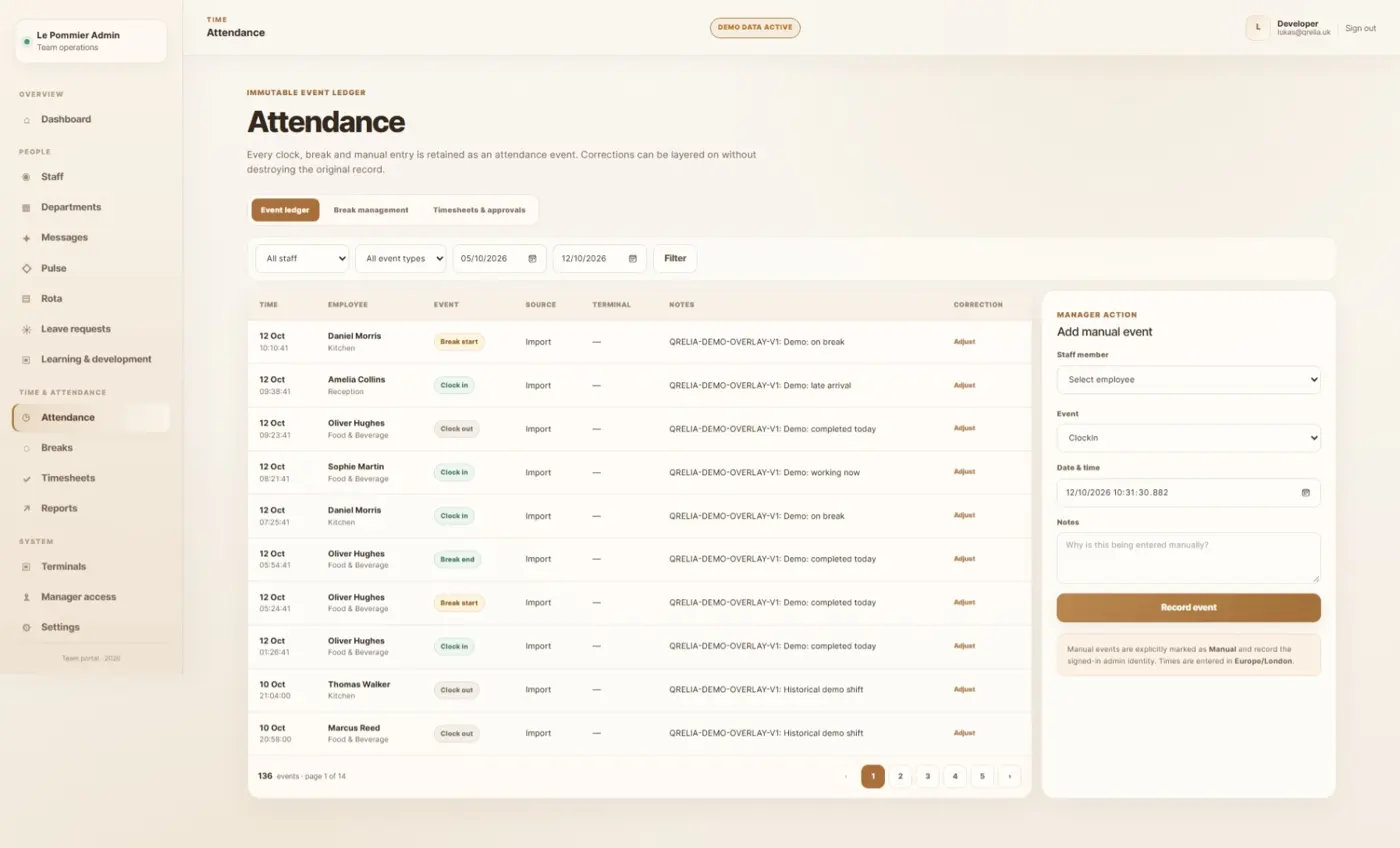Click the Settings gear icon
The image size is (1400, 848).
tap(26, 628)
